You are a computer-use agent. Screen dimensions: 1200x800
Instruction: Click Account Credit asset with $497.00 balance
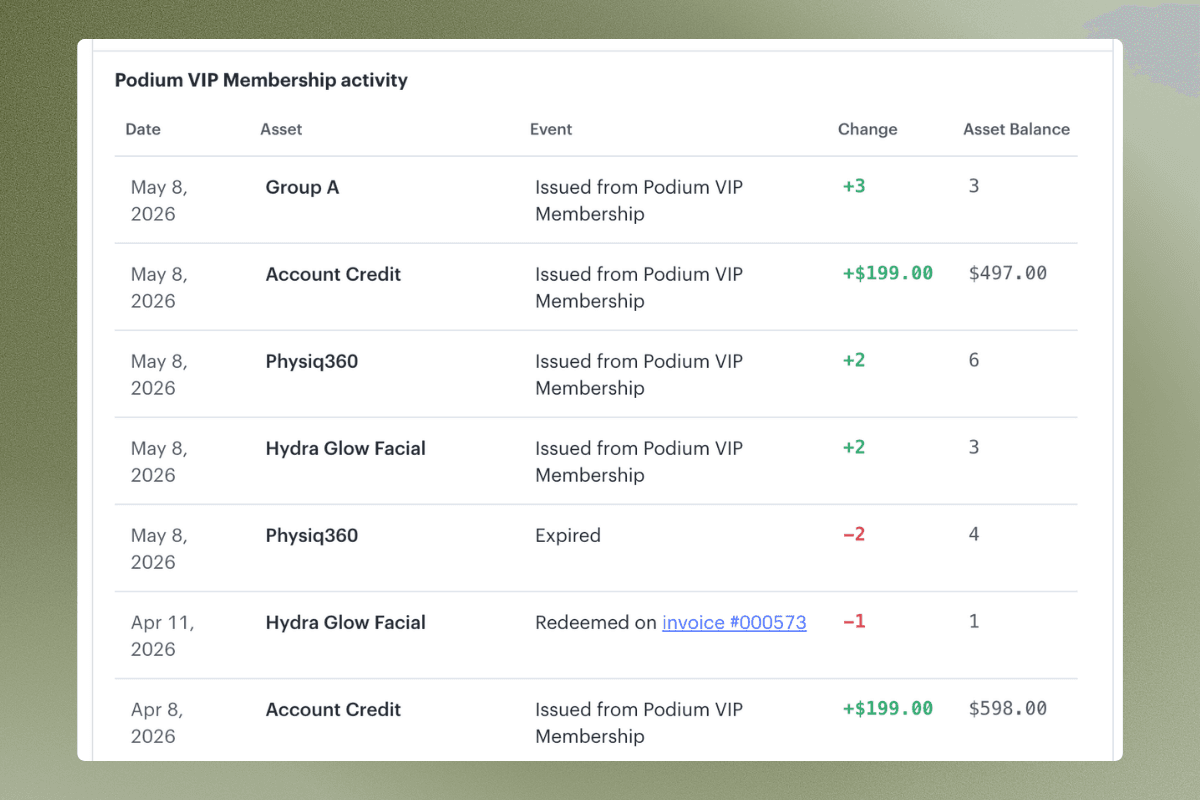coord(333,274)
